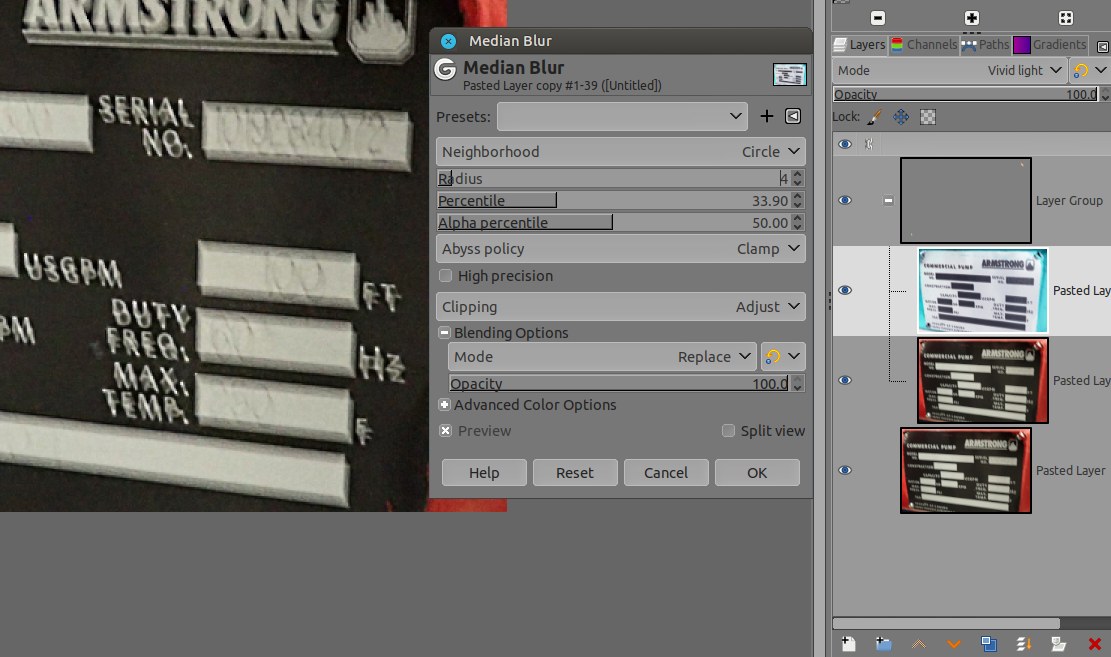
Task: Expand Advanced Color Options
Action: (x=444, y=405)
